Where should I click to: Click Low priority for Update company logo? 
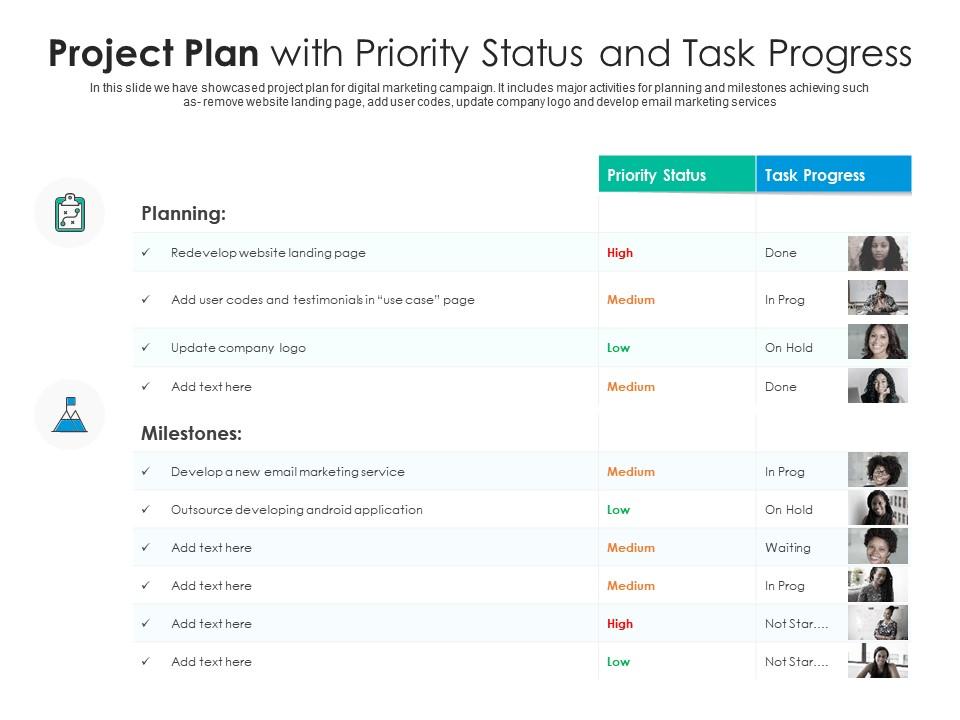click(x=618, y=348)
